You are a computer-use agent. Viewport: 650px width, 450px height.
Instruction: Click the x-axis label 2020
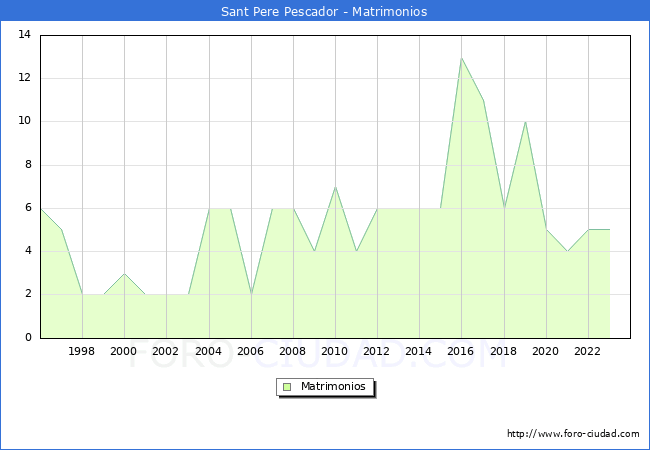click(x=546, y=351)
